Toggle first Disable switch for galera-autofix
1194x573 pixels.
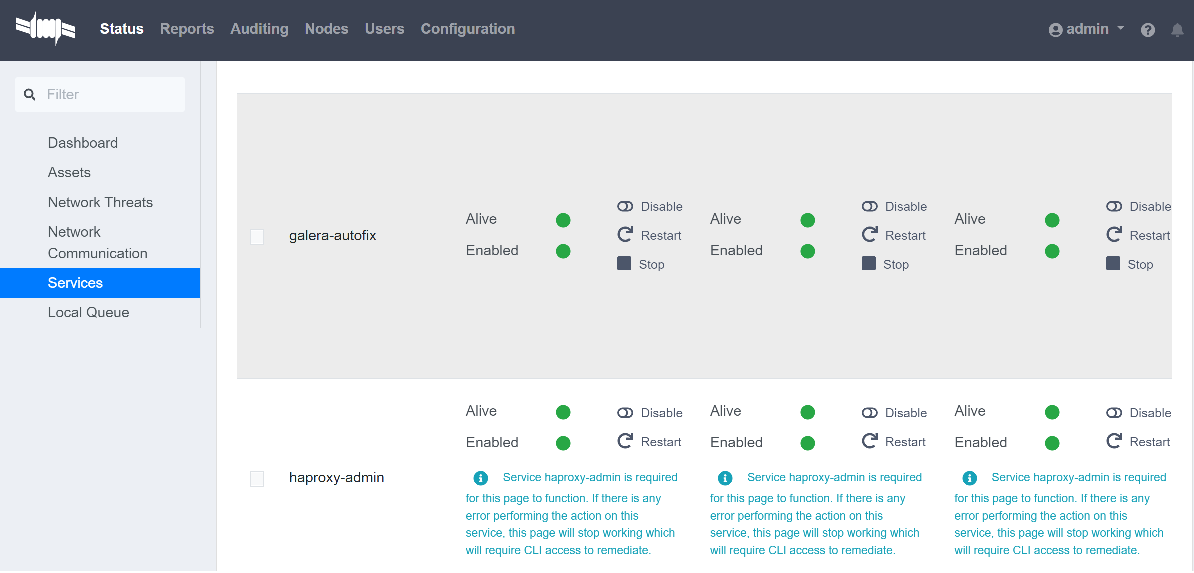click(x=625, y=206)
